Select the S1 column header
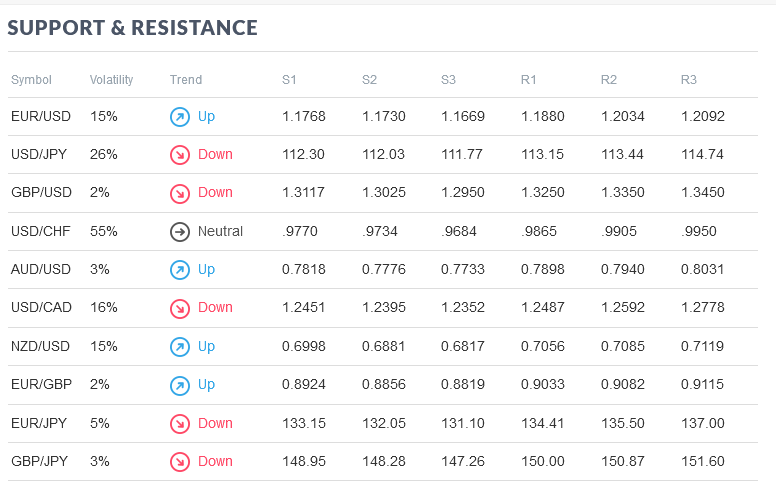Screen dimensions: 776x483 pyautogui.click(x=289, y=80)
